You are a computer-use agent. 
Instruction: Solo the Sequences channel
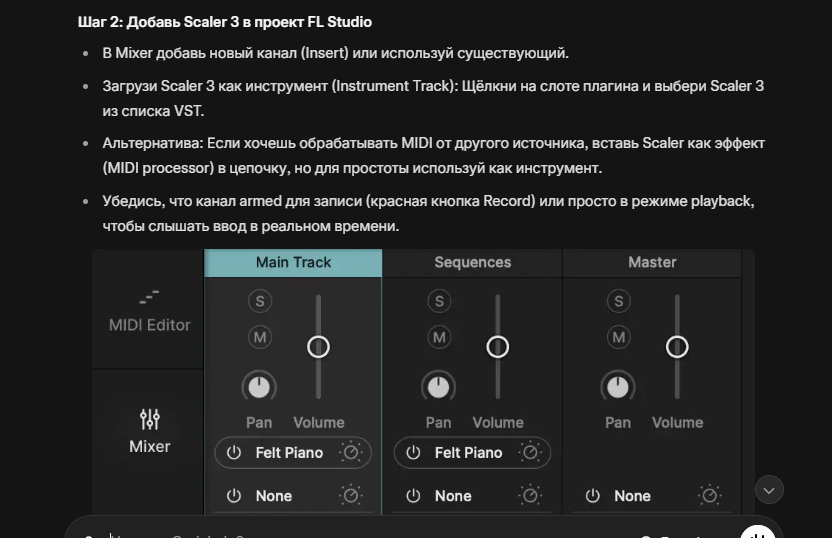coord(439,301)
